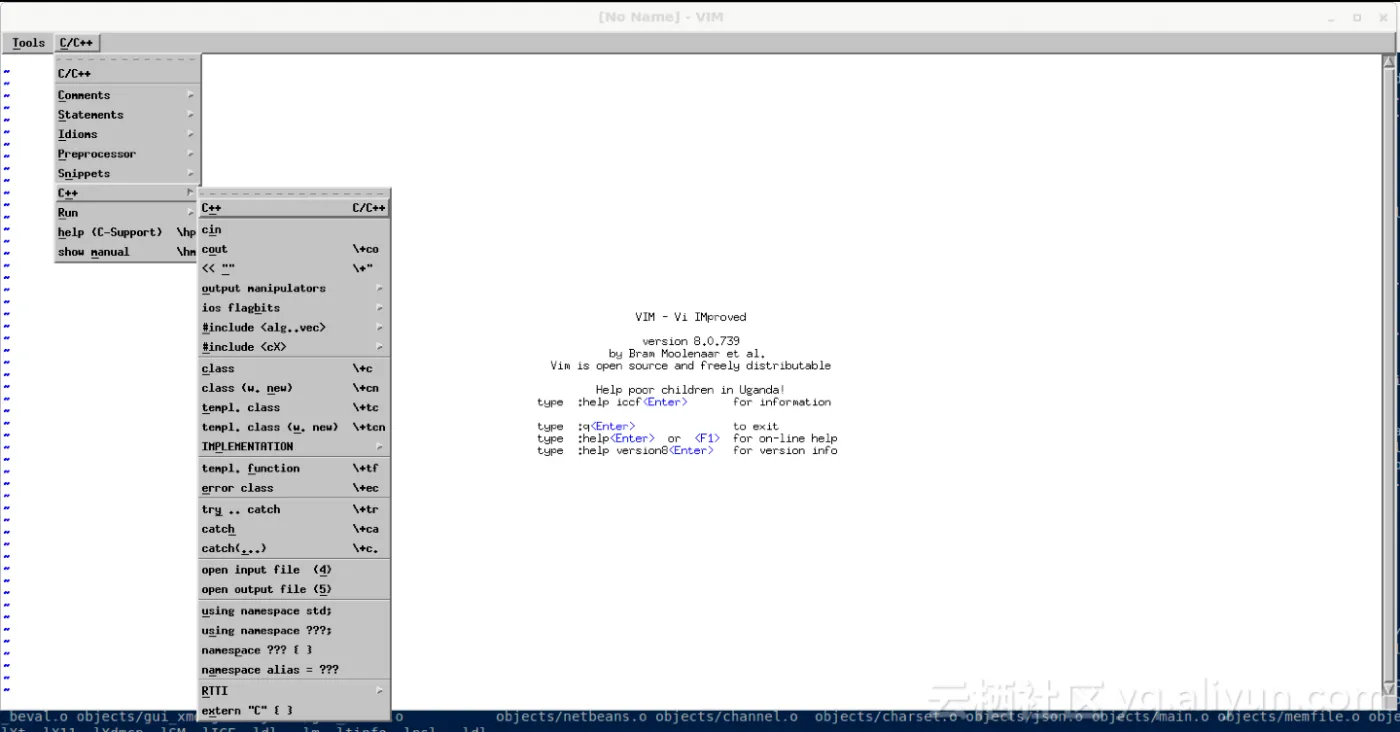Click scrollbar up arrow

click(1391, 62)
